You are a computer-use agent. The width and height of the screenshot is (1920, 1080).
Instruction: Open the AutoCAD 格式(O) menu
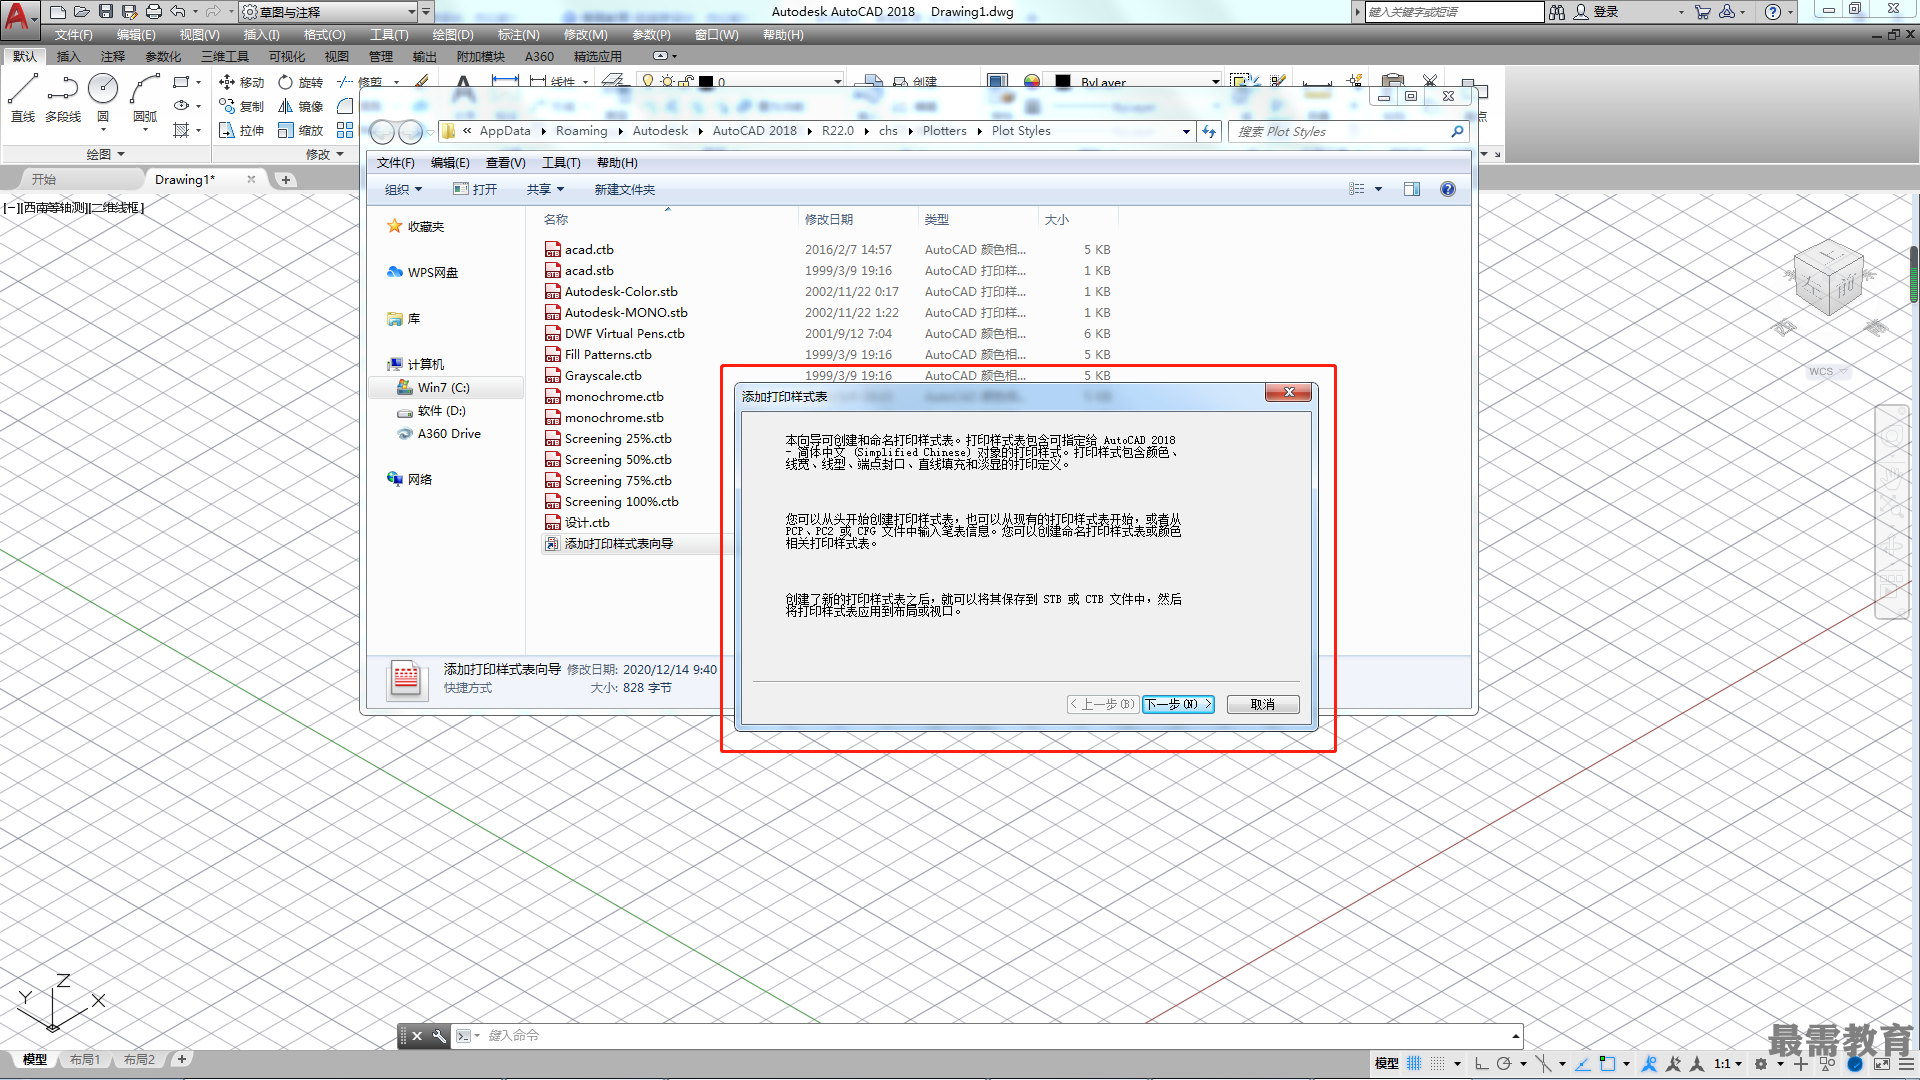click(324, 35)
